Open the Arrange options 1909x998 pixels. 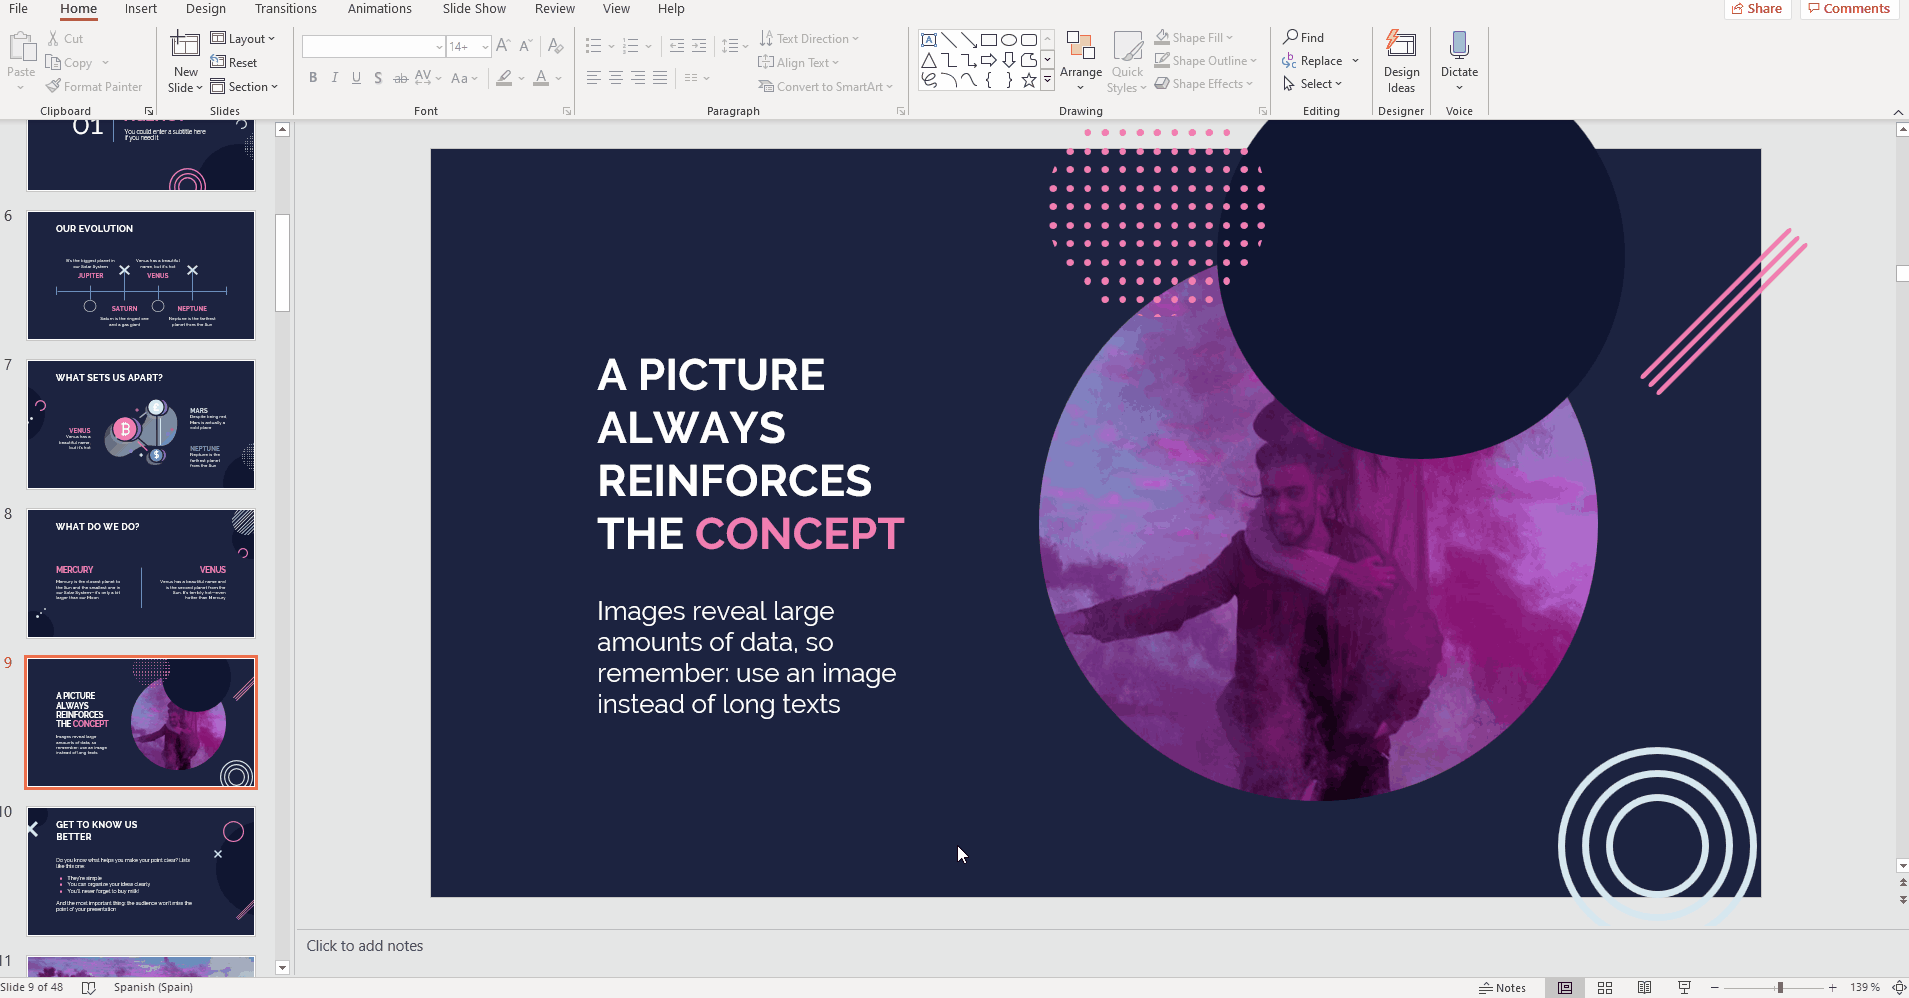point(1080,60)
